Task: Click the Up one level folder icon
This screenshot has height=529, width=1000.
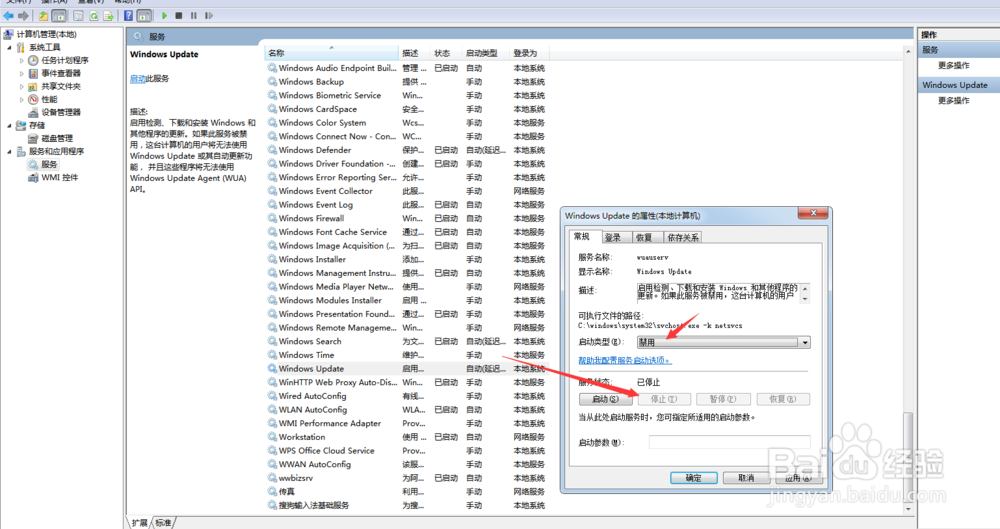Action: click(x=43, y=15)
